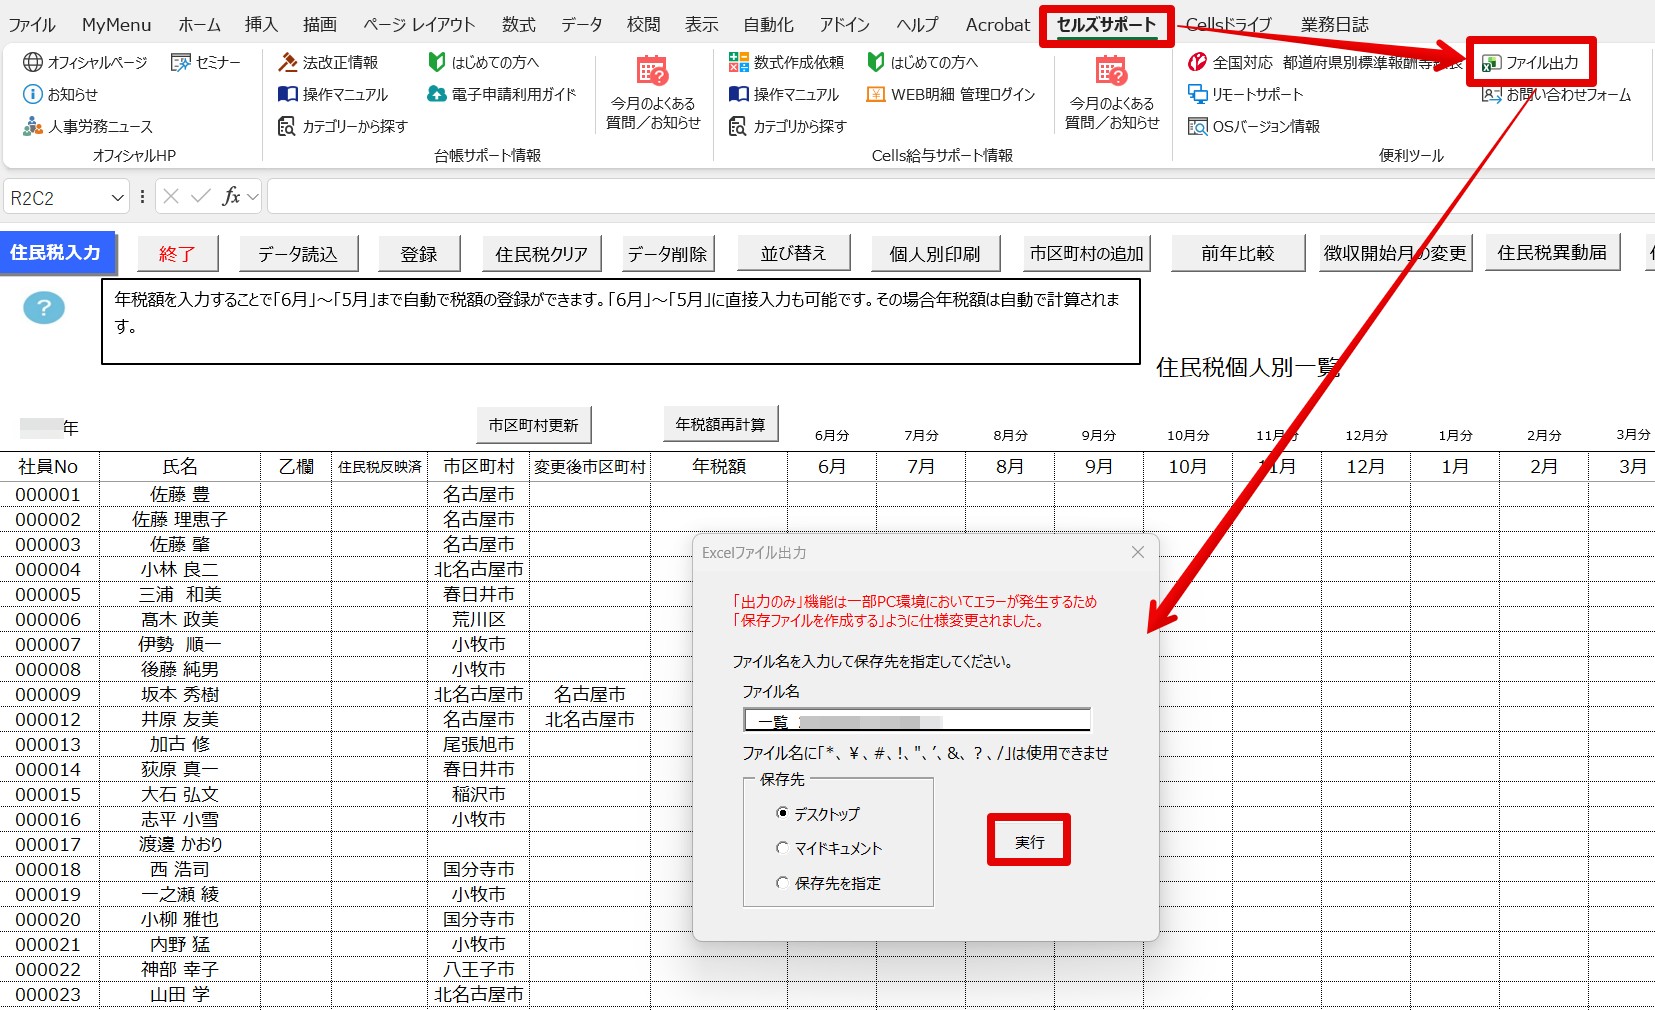The height and width of the screenshot is (1010, 1655).
Task: Select the マイドキュメント save location
Action: (x=783, y=848)
